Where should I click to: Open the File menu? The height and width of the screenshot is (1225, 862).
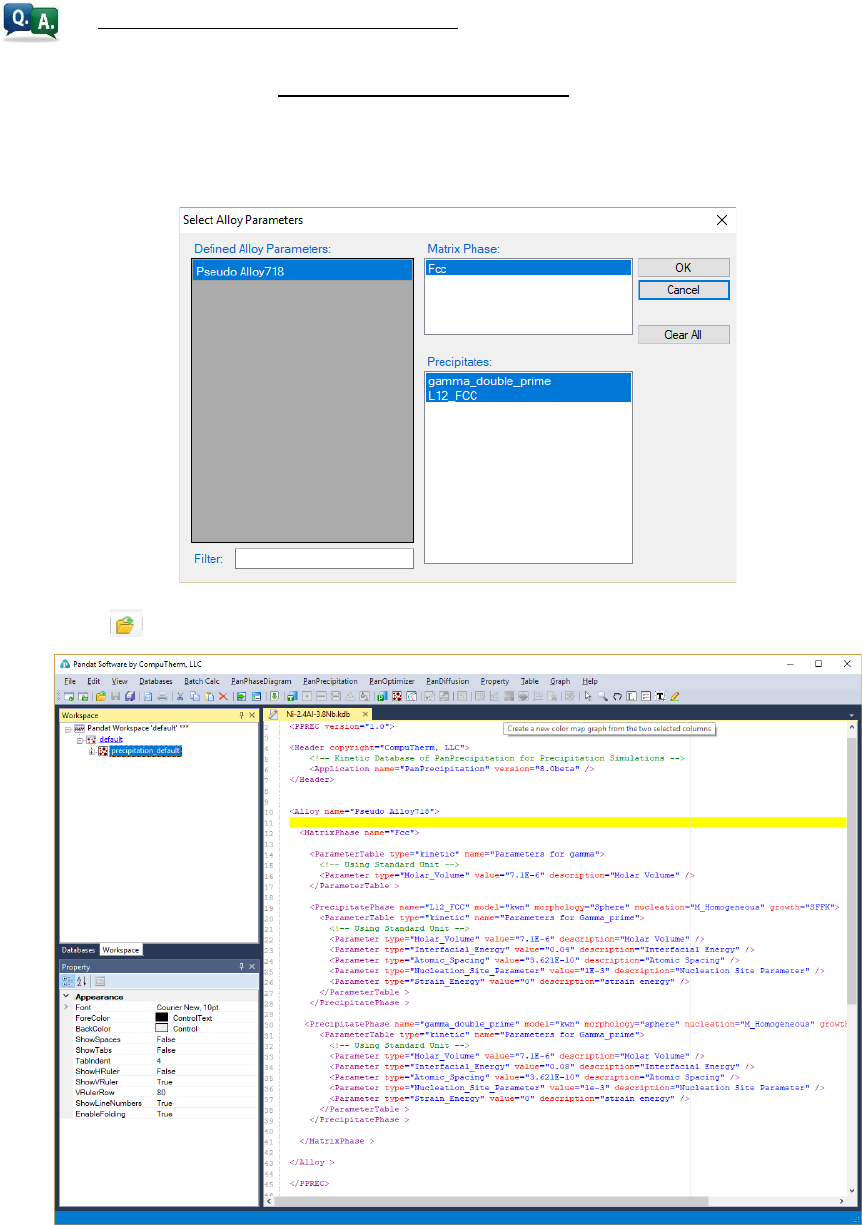(x=70, y=681)
